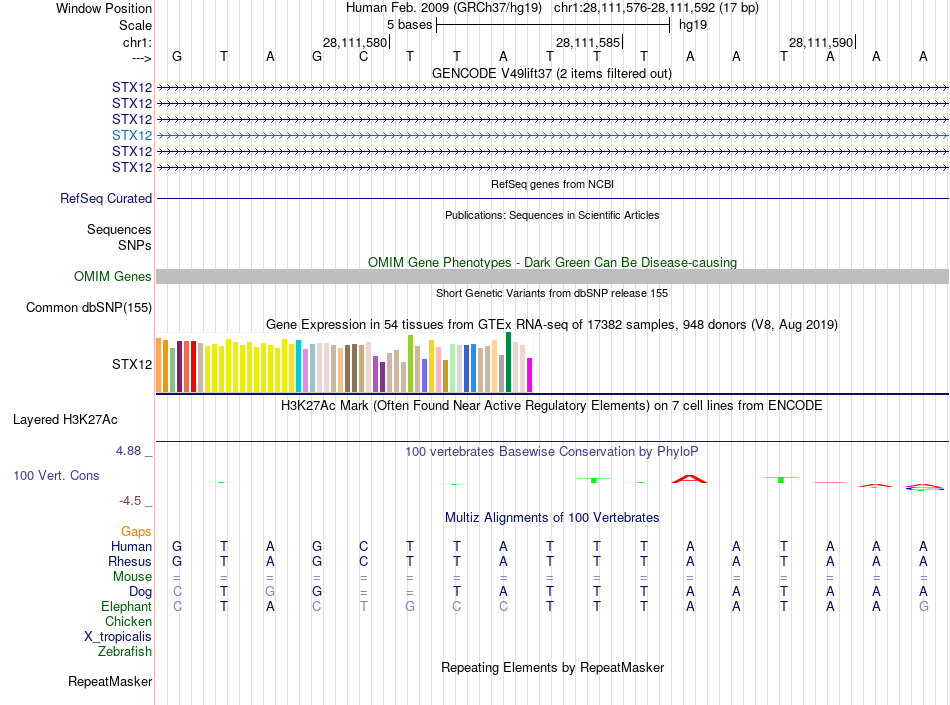Click the tall dark green GTEx expression bar

[x=509, y=362]
